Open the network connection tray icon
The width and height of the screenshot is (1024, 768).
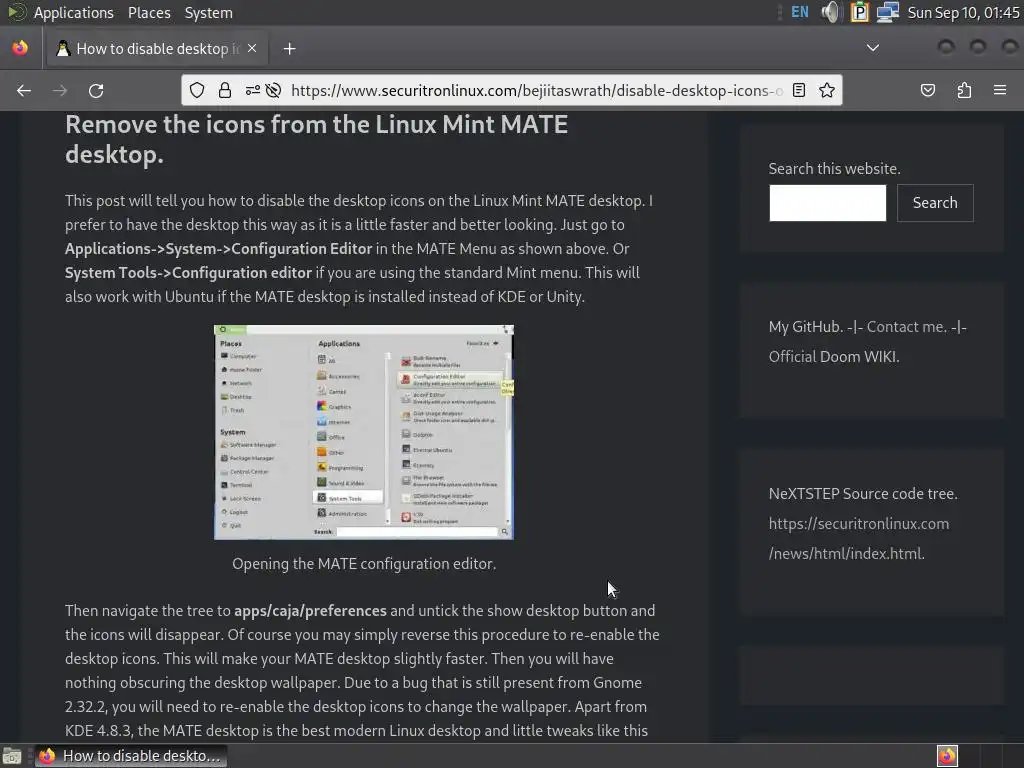(888, 12)
